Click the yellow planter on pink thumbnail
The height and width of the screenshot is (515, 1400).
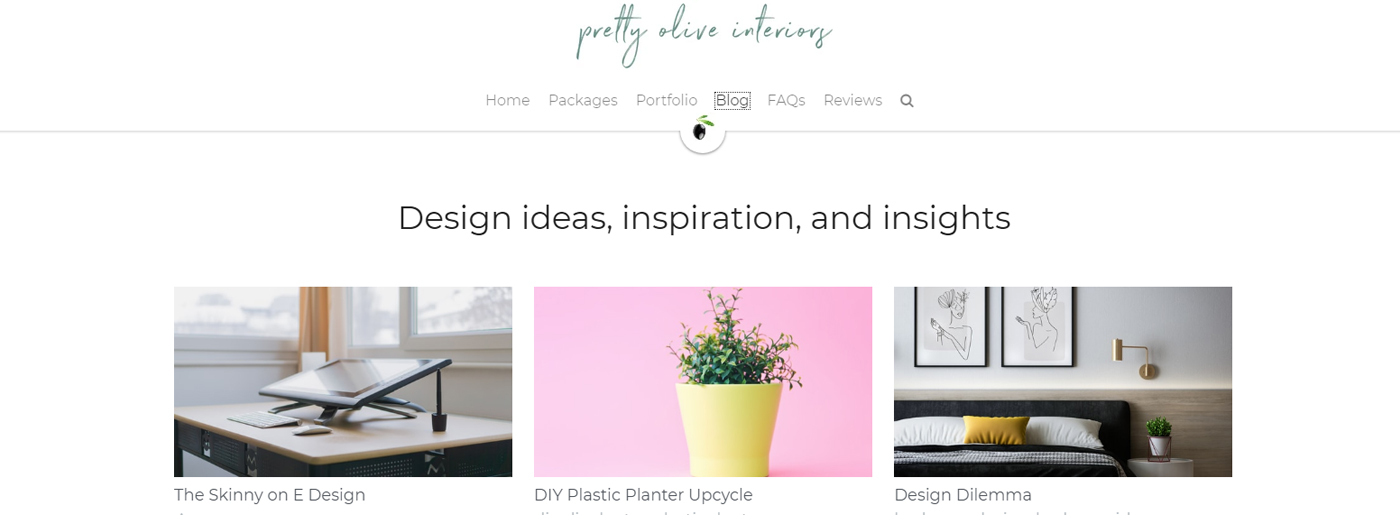tap(703, 382)
